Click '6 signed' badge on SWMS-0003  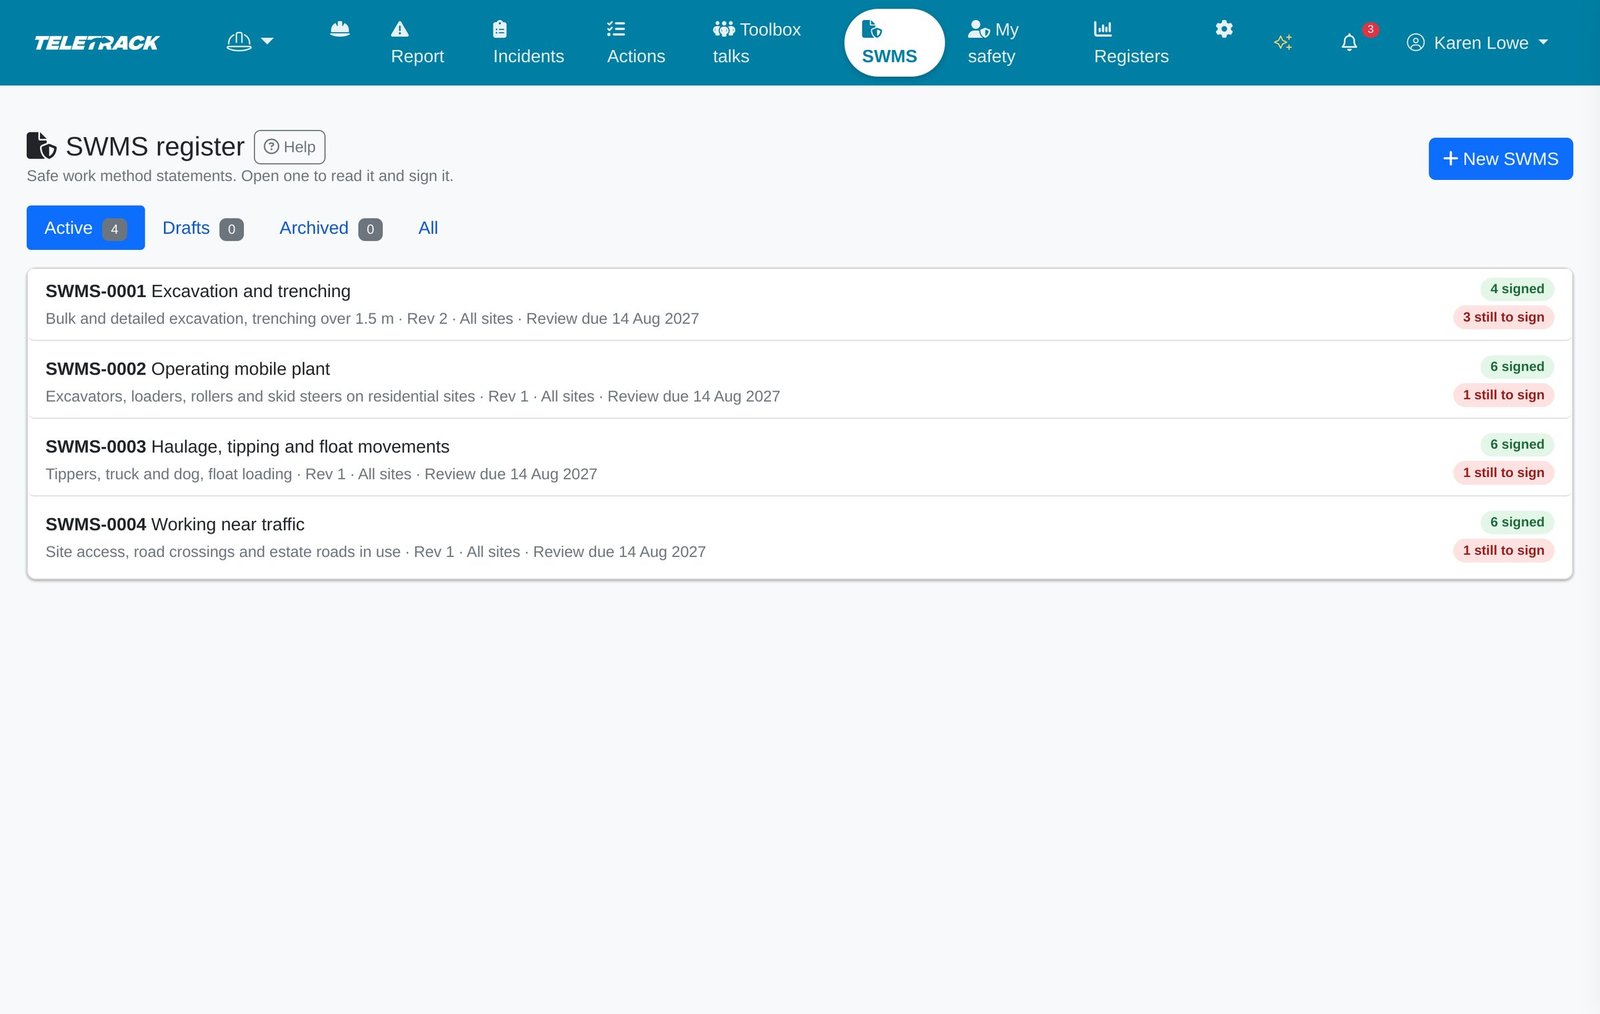[x=1517, y=445]
